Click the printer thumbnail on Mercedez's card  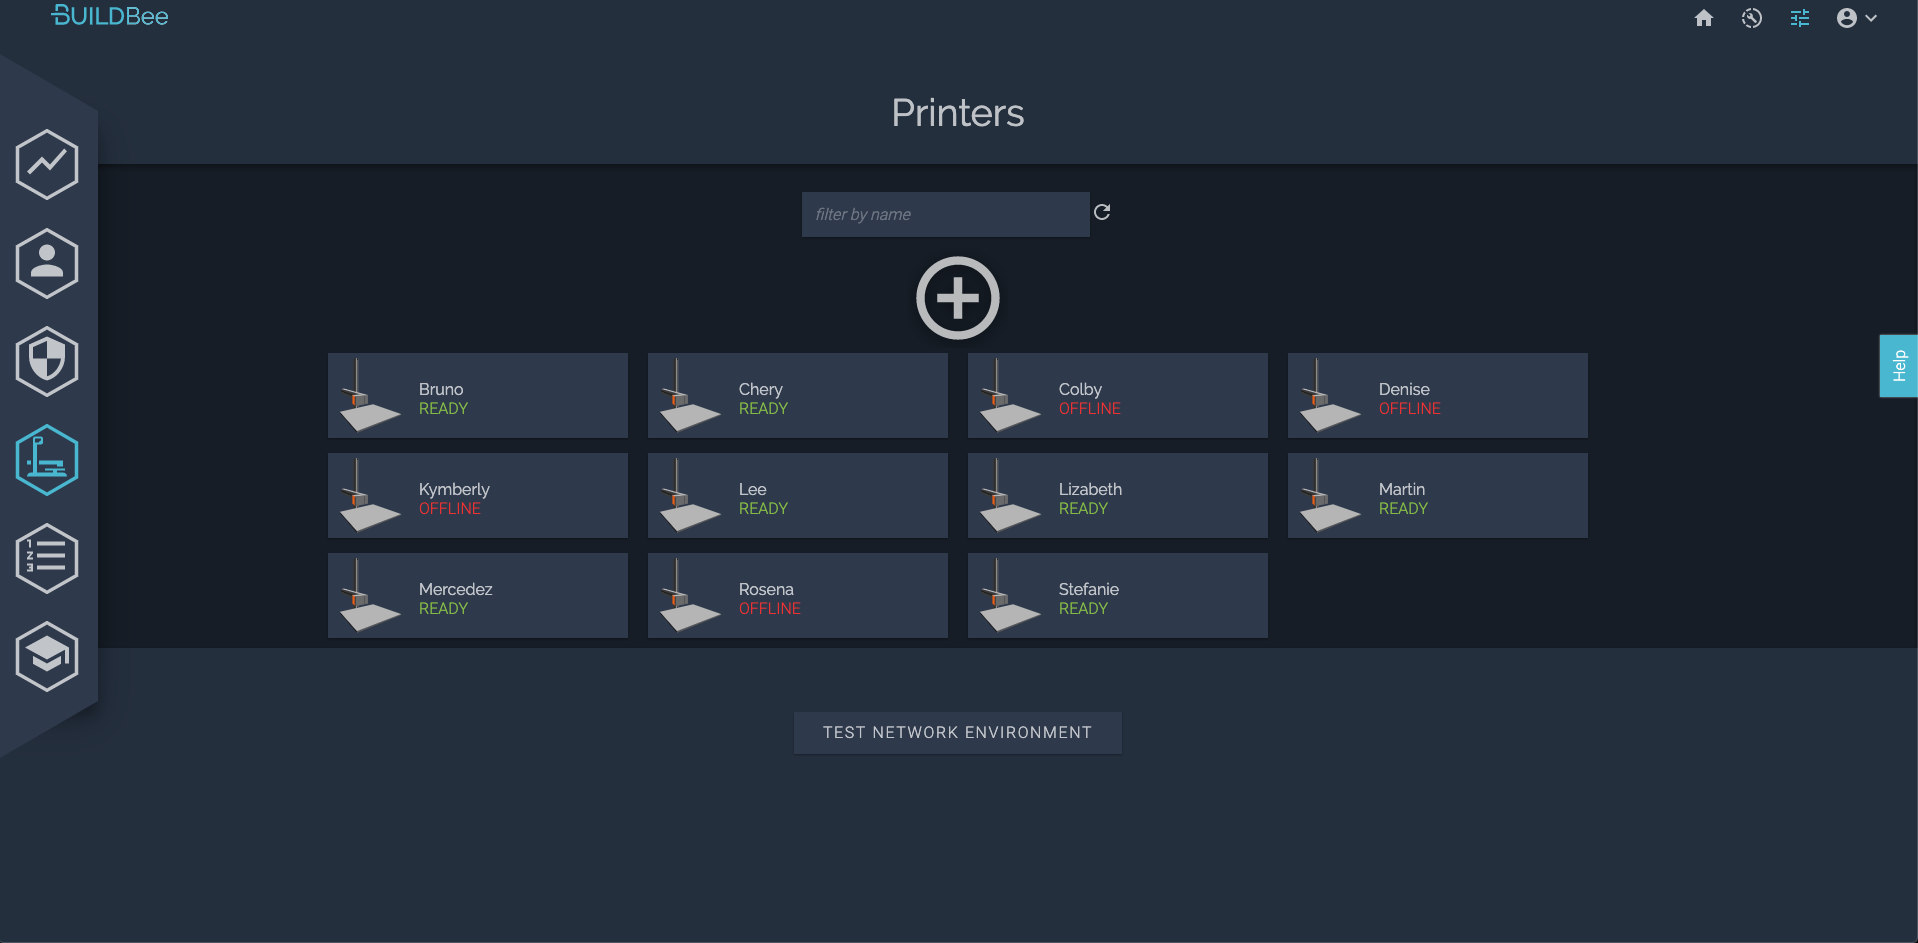(370, 596)
